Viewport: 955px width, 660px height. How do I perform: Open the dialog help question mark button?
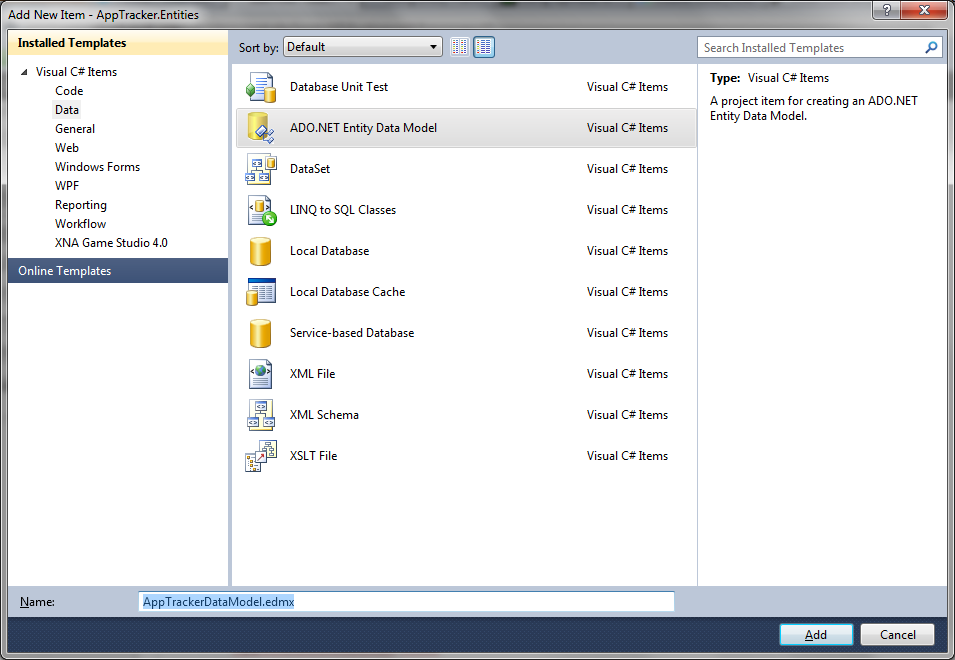click(x=886, y=10)
